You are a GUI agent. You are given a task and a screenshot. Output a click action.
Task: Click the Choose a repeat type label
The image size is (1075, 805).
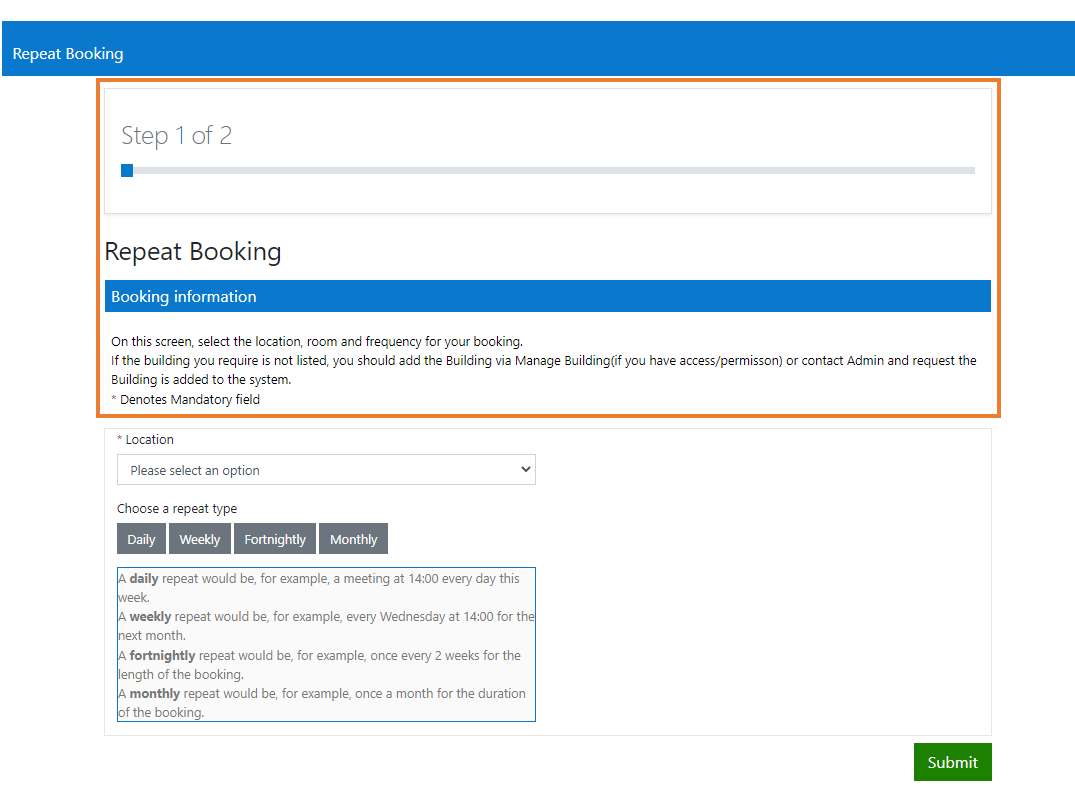point(177,509)
